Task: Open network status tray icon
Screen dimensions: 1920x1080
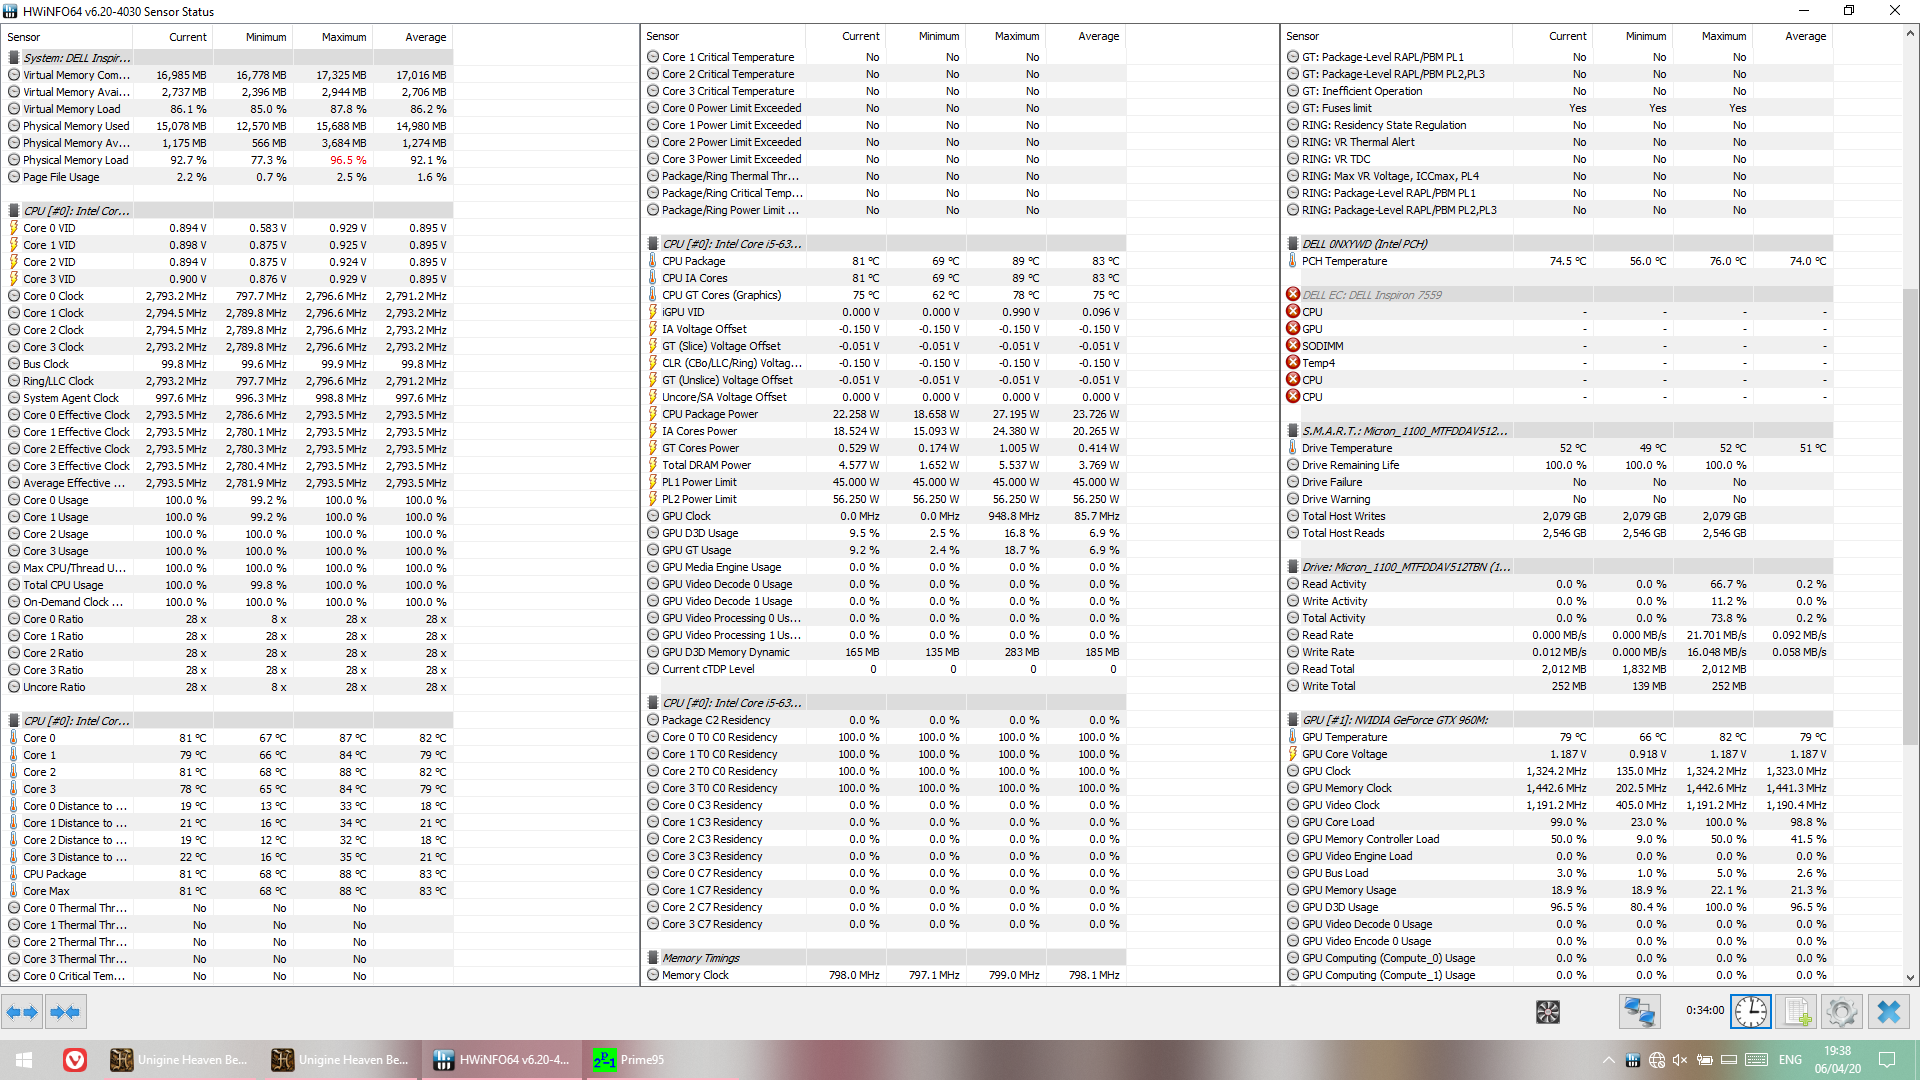Action: tap(1656, 1060)
